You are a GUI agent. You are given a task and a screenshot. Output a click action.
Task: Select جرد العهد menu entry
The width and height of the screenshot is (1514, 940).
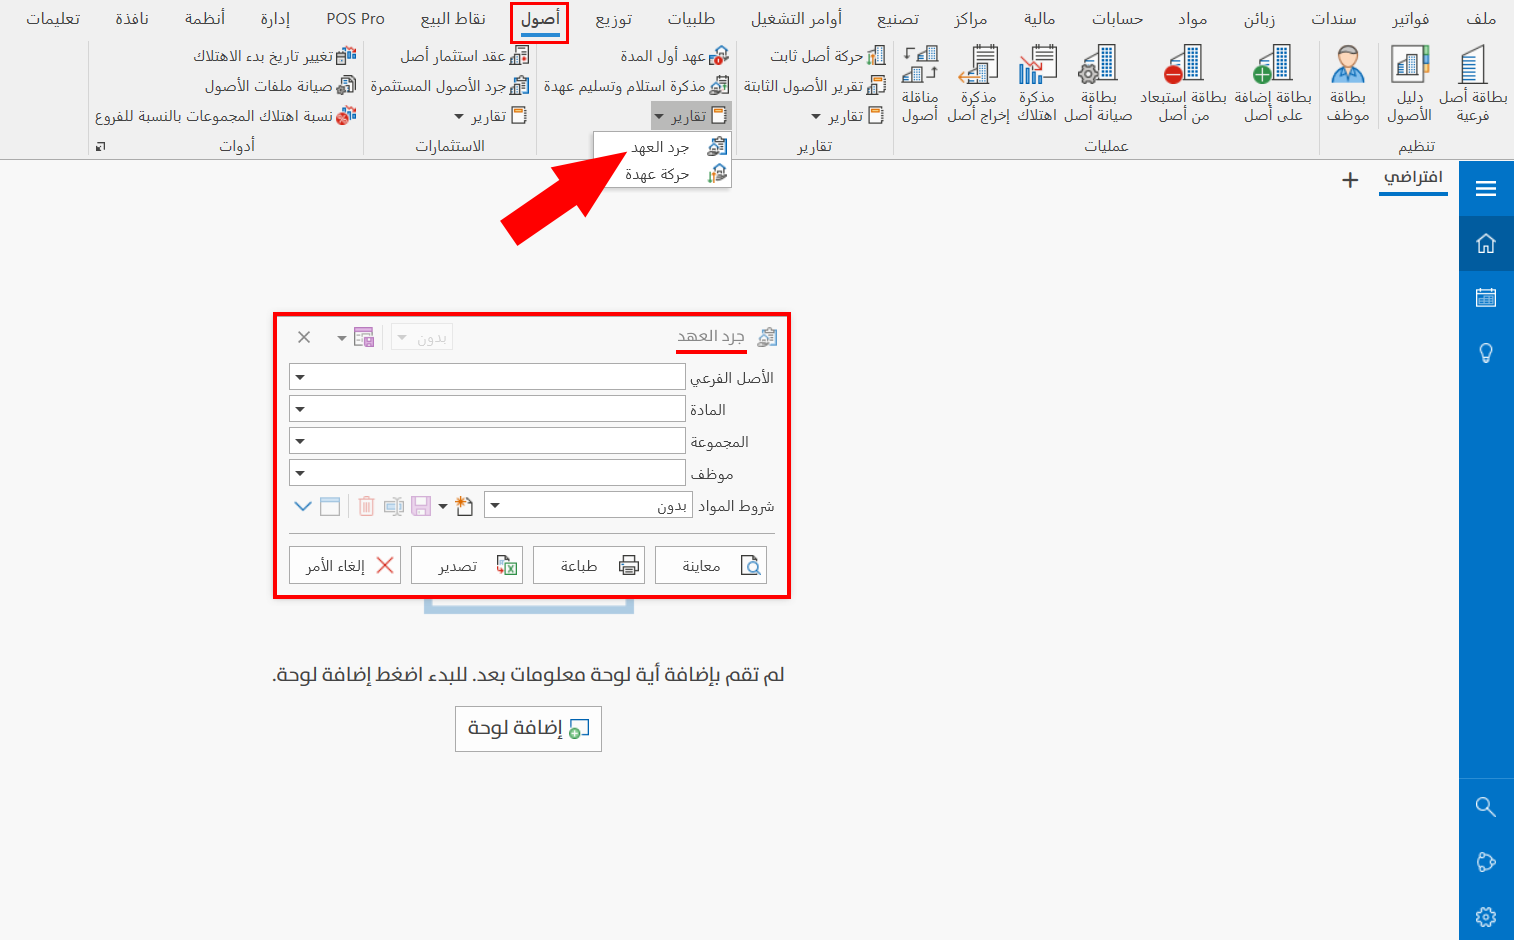[662, 147]
